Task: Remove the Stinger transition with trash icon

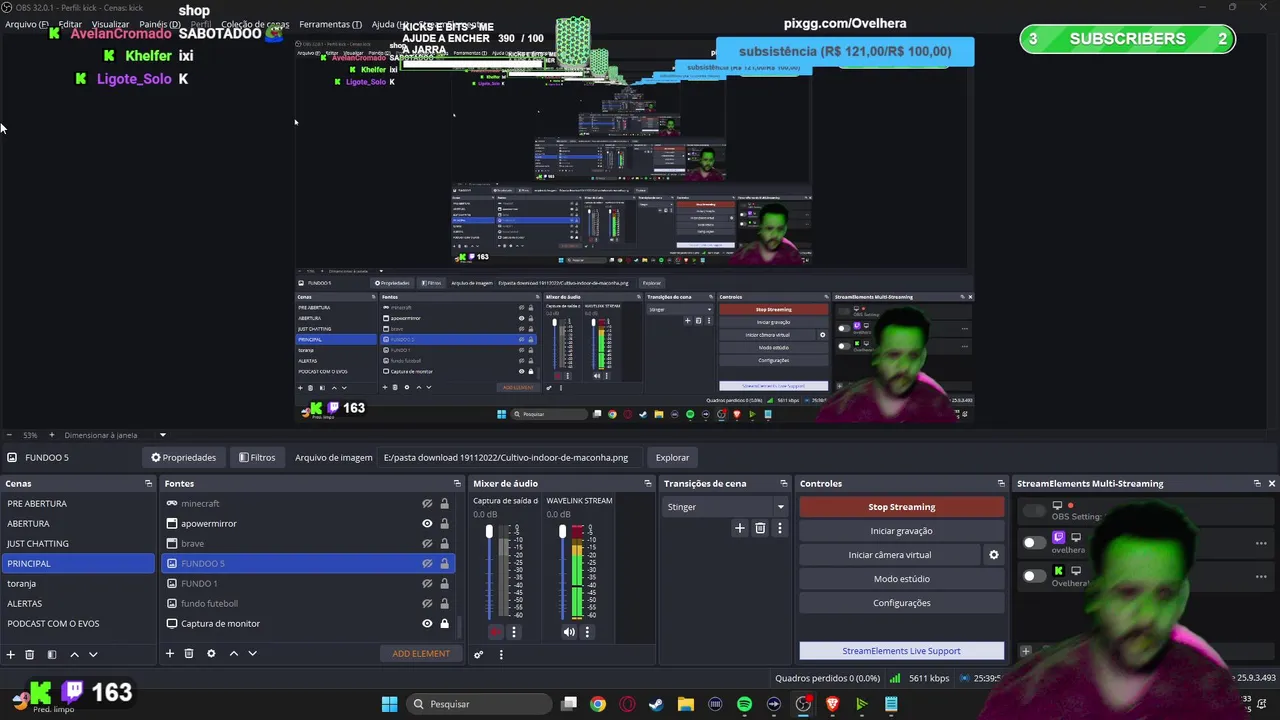Action: (x=760, y=528)
